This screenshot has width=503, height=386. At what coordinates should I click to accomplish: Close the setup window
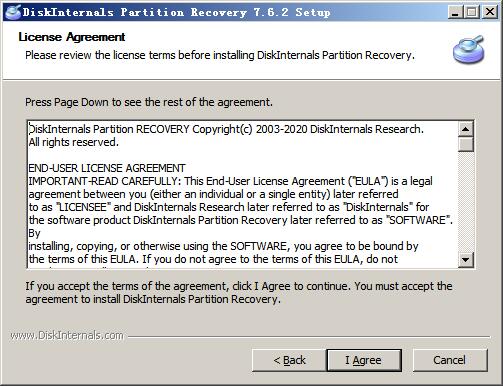coord(490,13)
